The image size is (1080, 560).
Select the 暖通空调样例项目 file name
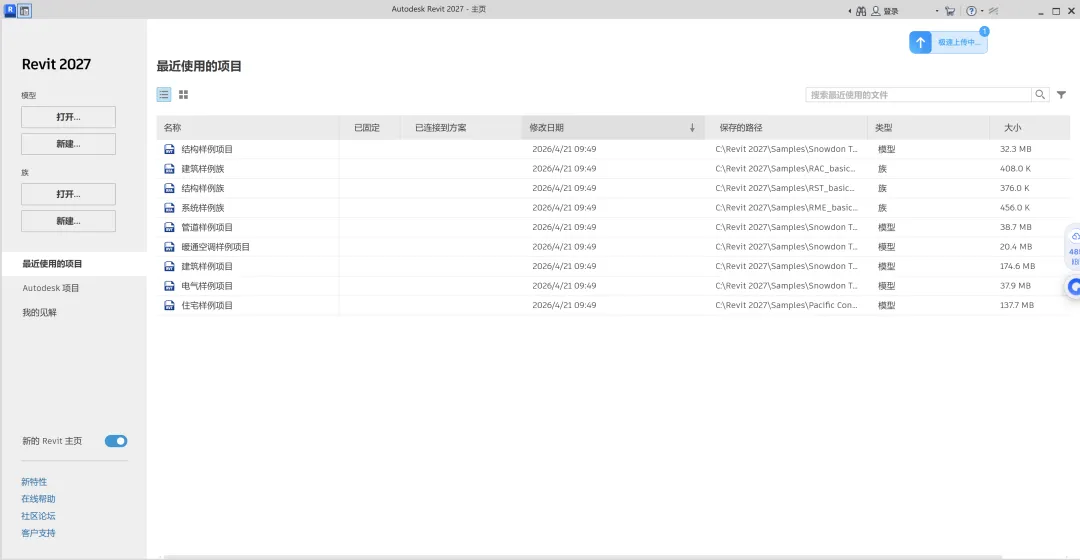pos(216,247)
